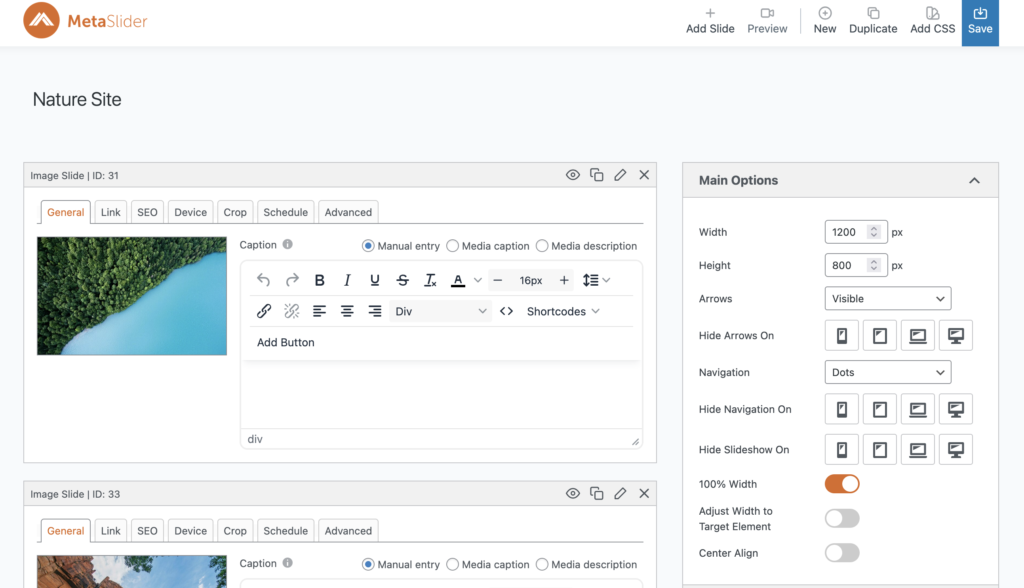
Task: Toggle visibility eye icon of slide 31
Action: [x=572, y=175]
